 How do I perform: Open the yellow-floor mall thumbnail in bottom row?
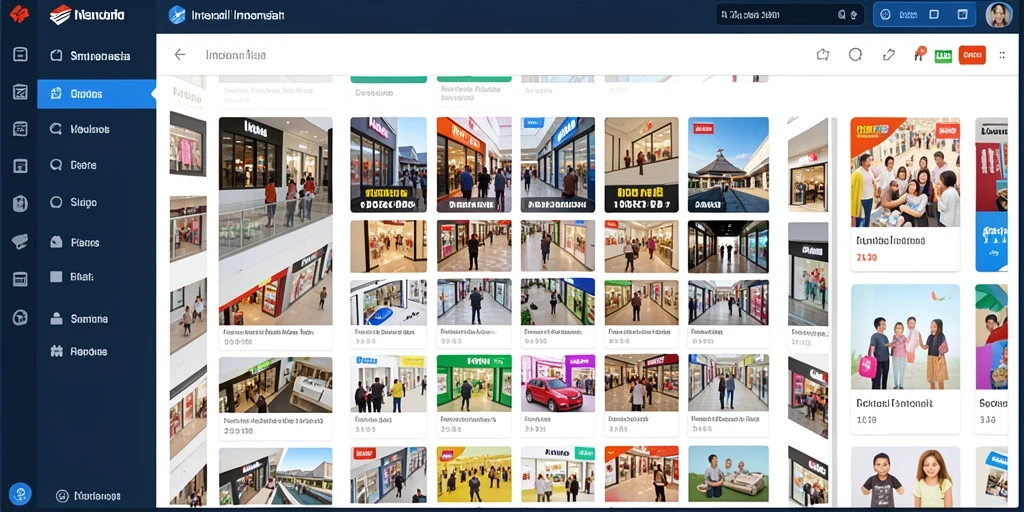[x=474, y=474]
